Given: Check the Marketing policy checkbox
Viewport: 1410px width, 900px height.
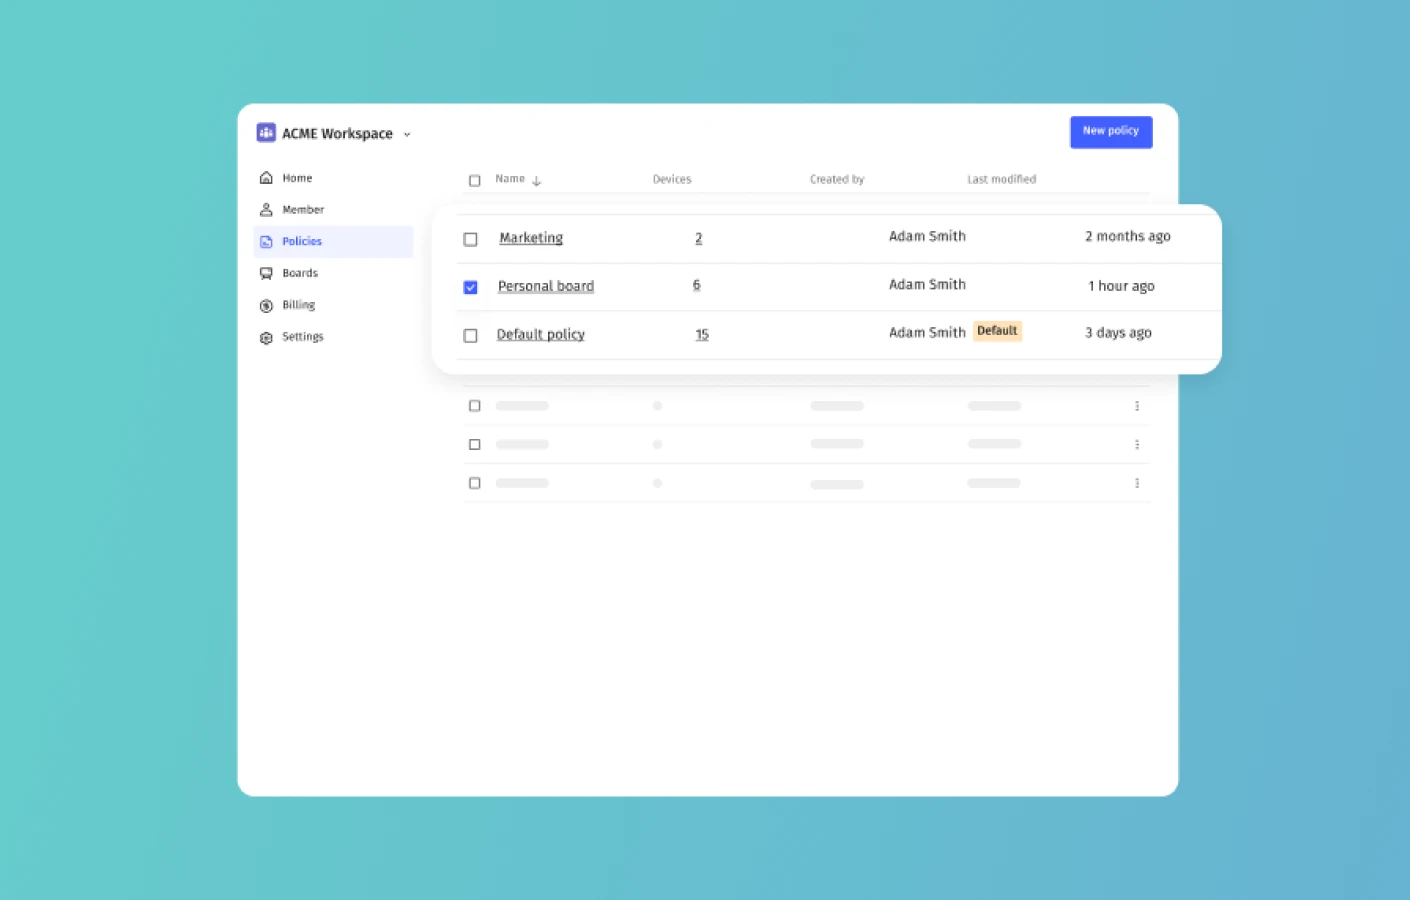Looking at the screenshot, I should click(470, 239).
